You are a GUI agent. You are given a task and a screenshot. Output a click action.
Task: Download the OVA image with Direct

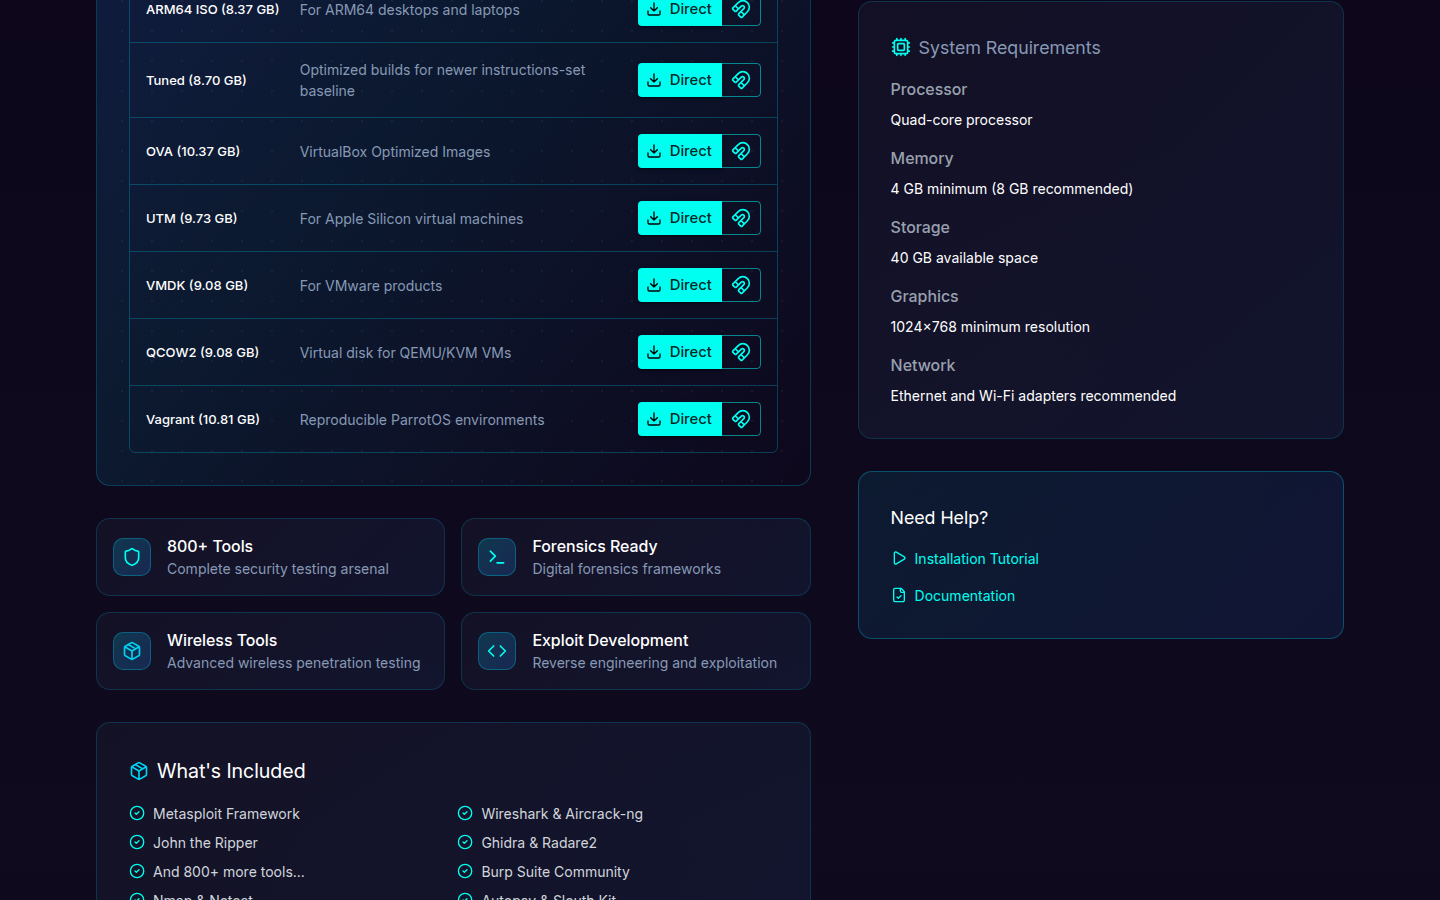(x=680, y=151)
